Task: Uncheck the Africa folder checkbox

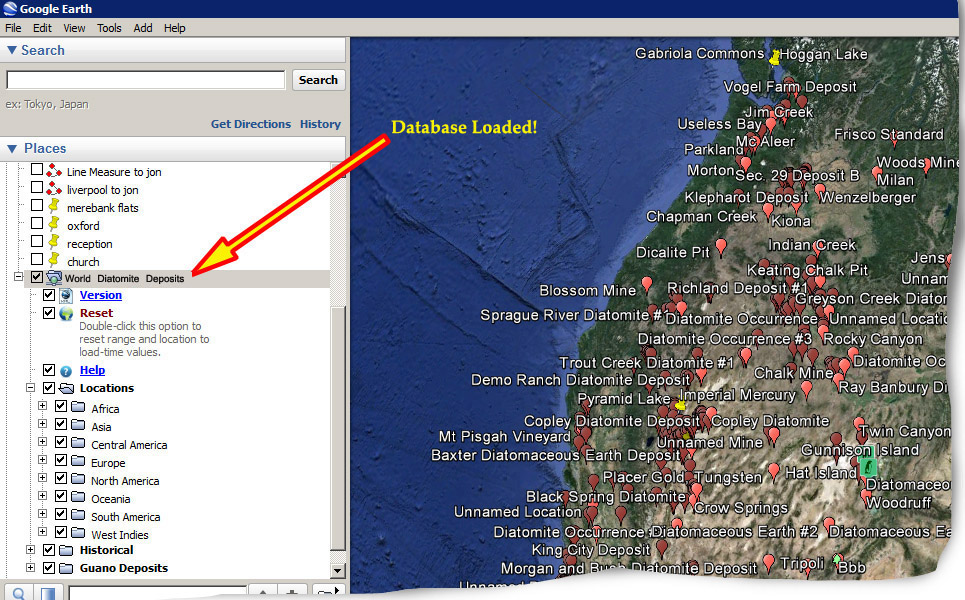Action: coord(61,406)
